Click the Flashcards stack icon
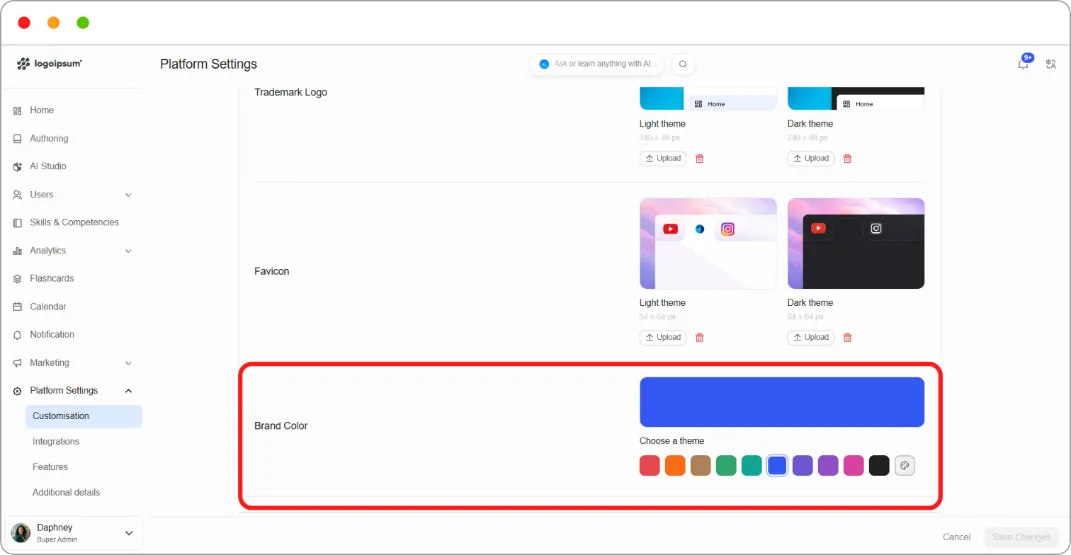The width and height of the screenshot is (1071, 555). click(x=17, y=279)
